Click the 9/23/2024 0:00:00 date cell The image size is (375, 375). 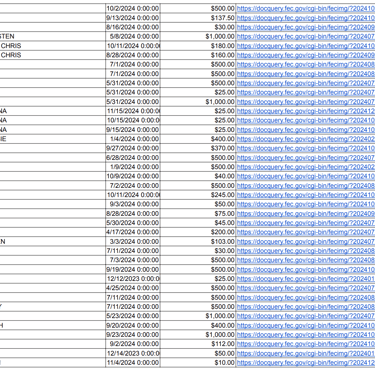tap(133, 335)
